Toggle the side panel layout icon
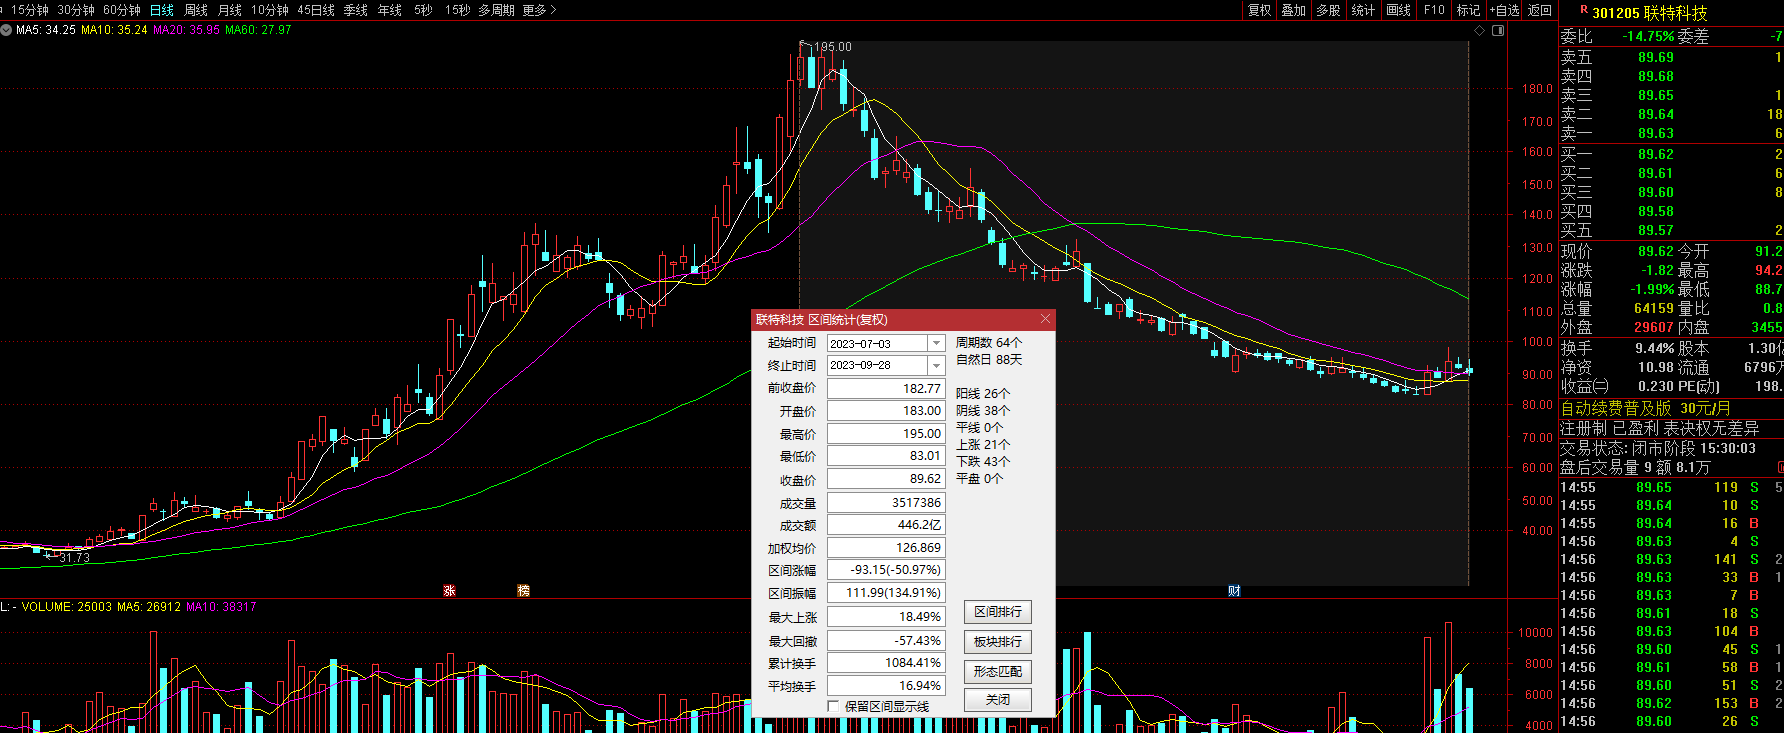1784x733 pixels. point(1498,30)
